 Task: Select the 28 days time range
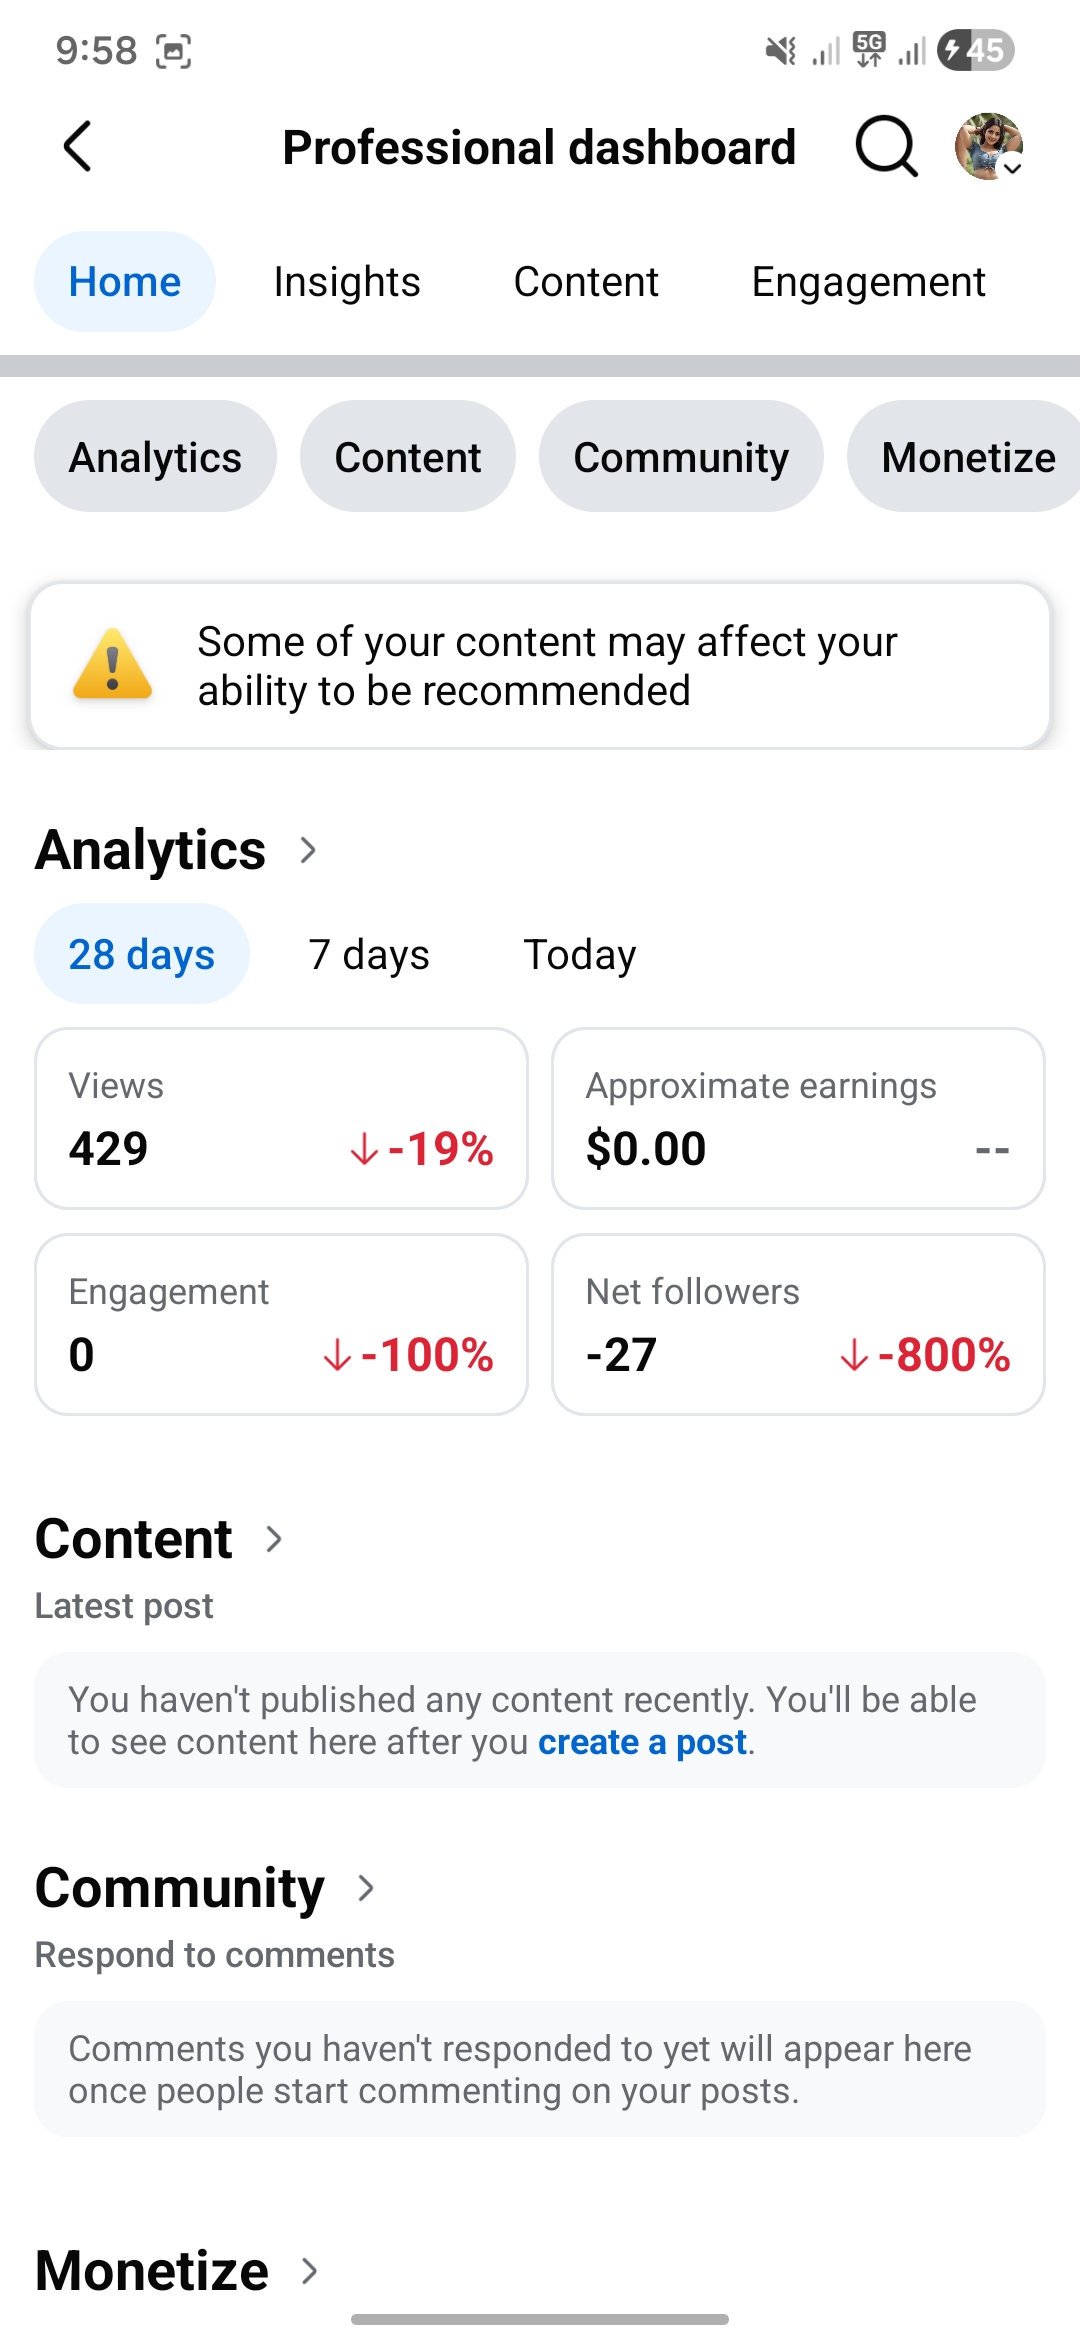tap(142, 955)
